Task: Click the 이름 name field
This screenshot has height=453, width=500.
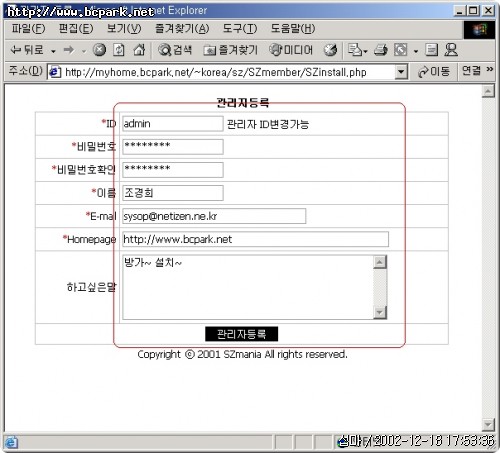Action: click(x=173, y=193)
